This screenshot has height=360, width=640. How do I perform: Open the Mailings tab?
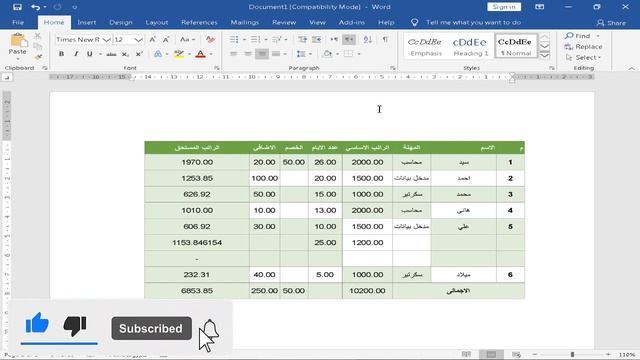pos(244,22)
